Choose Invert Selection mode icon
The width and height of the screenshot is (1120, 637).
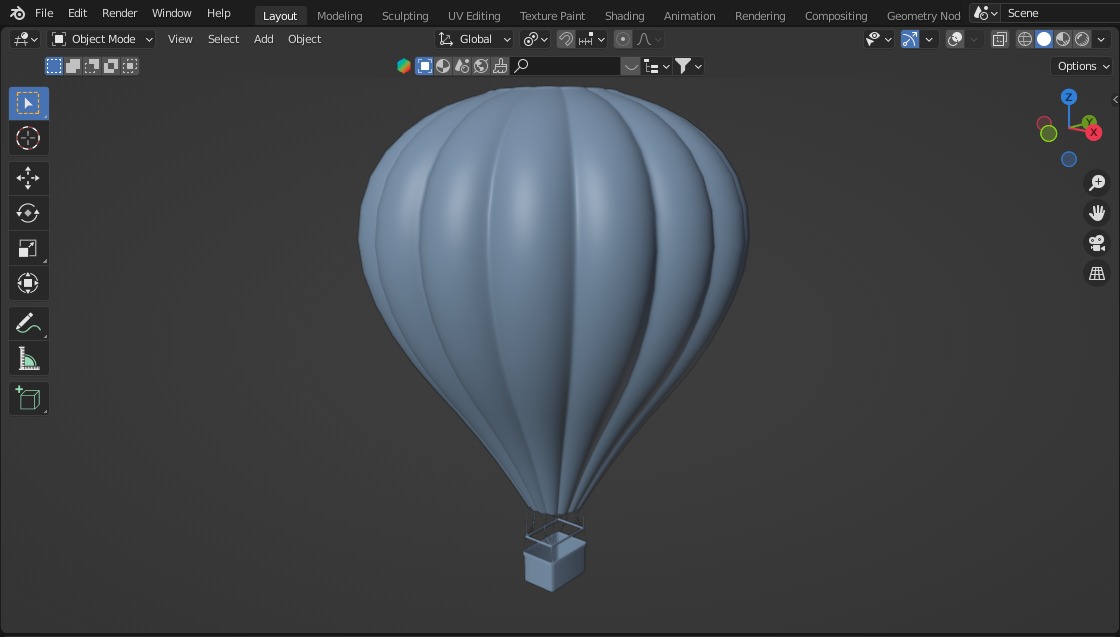[111, 66]
